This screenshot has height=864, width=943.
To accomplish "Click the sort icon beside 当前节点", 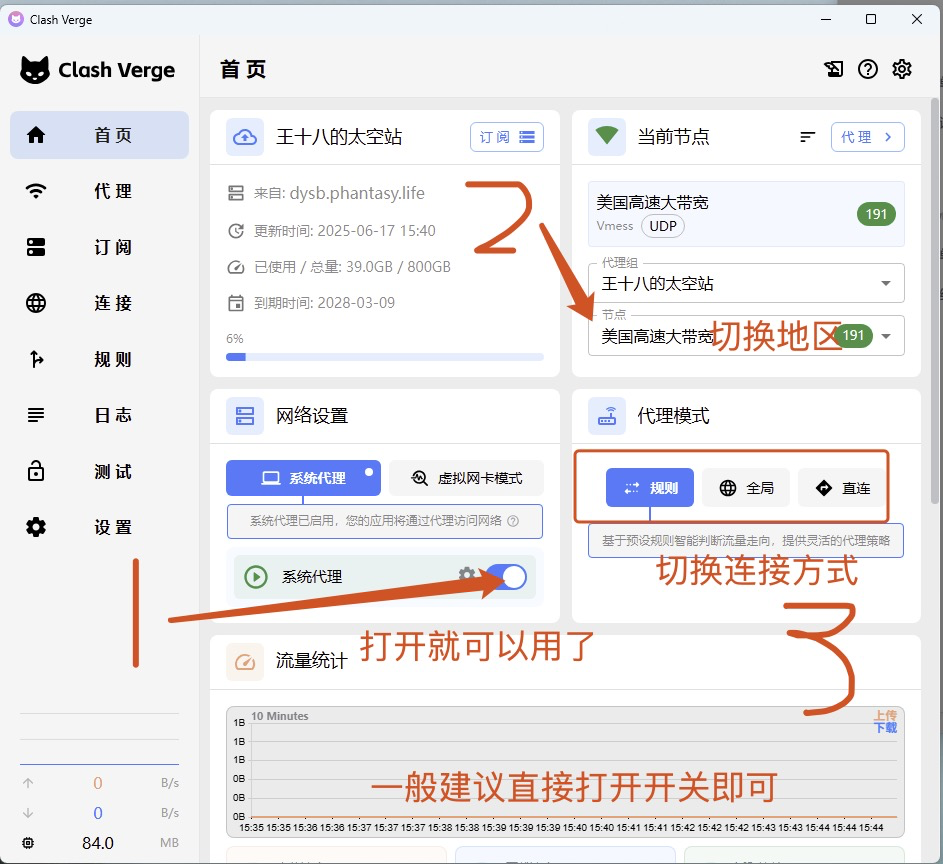I will (808, 137).
